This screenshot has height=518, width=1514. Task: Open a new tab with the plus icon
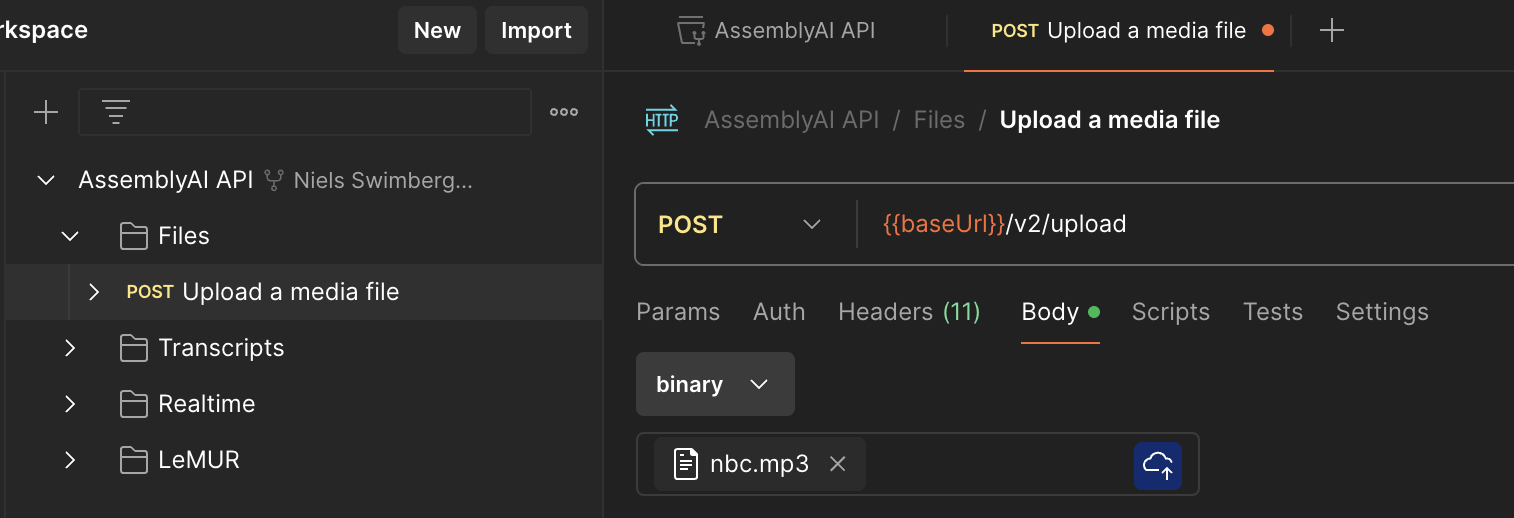[1331, 31]
